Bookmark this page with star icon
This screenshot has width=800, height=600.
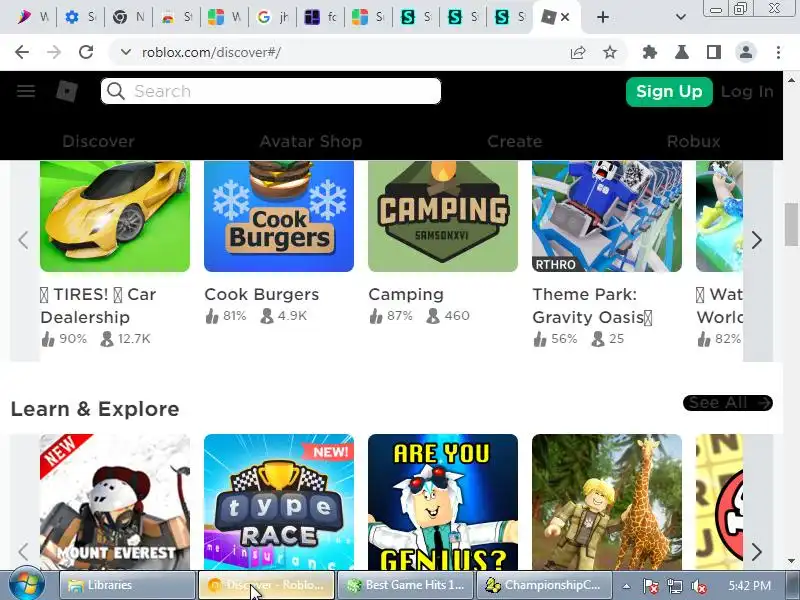(x=610, y=52)
